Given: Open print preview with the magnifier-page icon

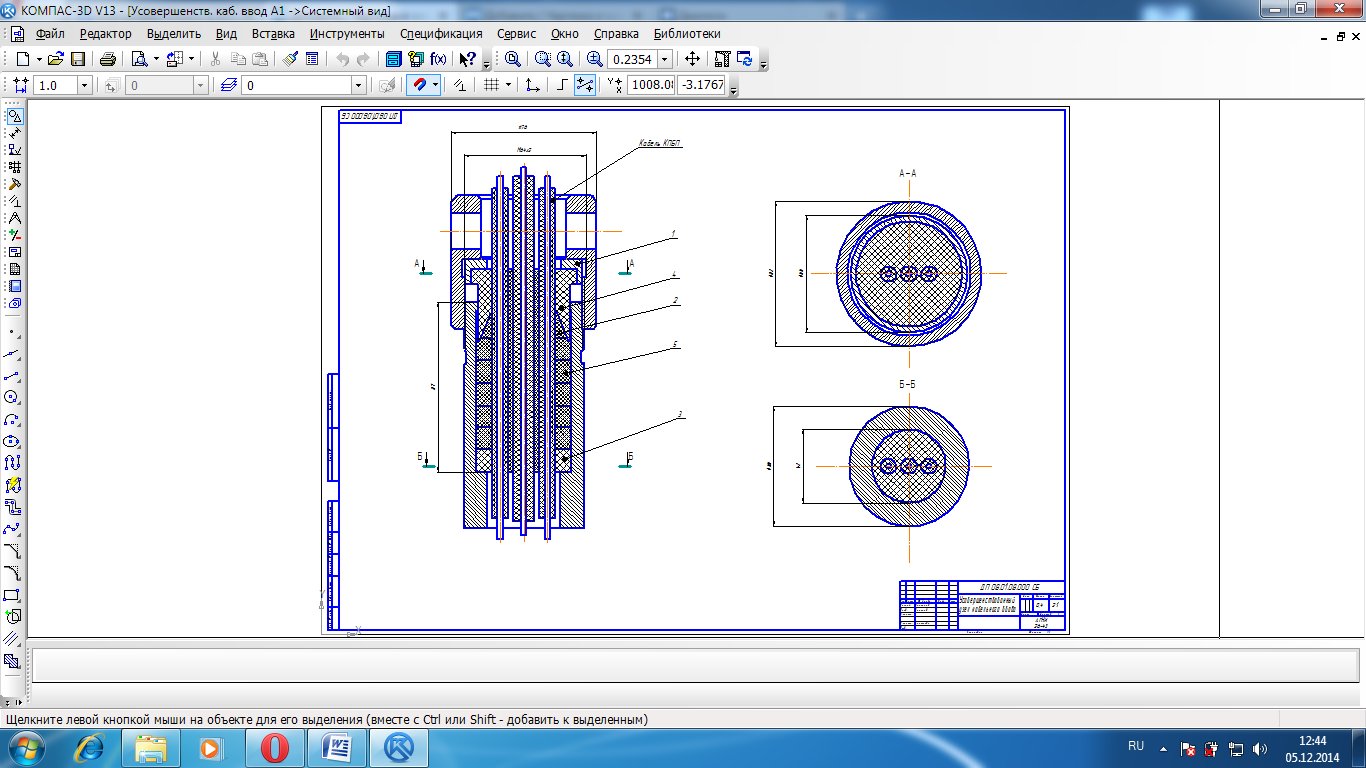Looking at the screenshot, I should click(x=140, y=59).
